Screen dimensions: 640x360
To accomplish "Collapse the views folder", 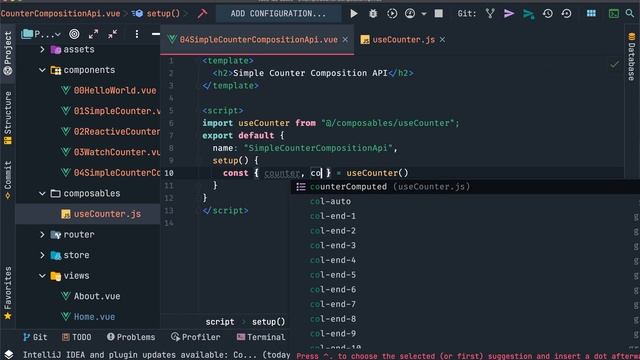I will pyautogui.click(x=42, y=276).
